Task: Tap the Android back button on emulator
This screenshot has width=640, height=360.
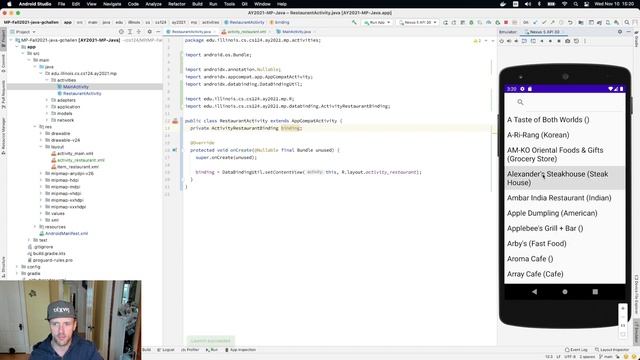Action: [535, 292]
